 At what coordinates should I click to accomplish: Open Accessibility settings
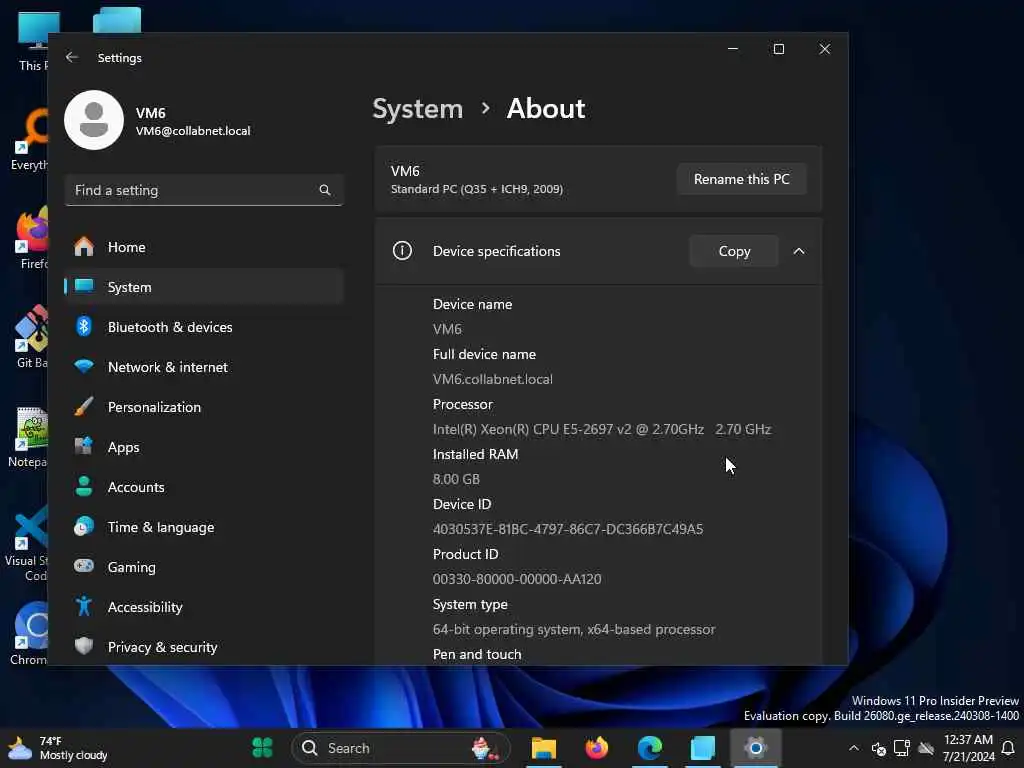tap(204, 607)
